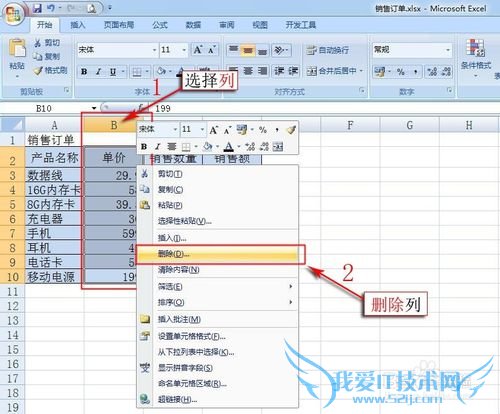500x414 pixels.
Task: Choose 清除内容(N) in the context menu
Action: click(218, 270)
